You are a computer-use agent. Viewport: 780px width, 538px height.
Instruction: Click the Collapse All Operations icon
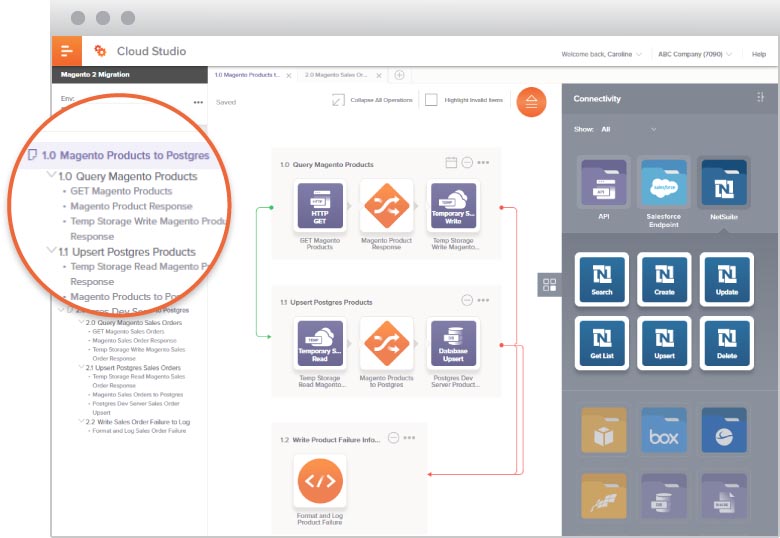(x=338, y=100)
